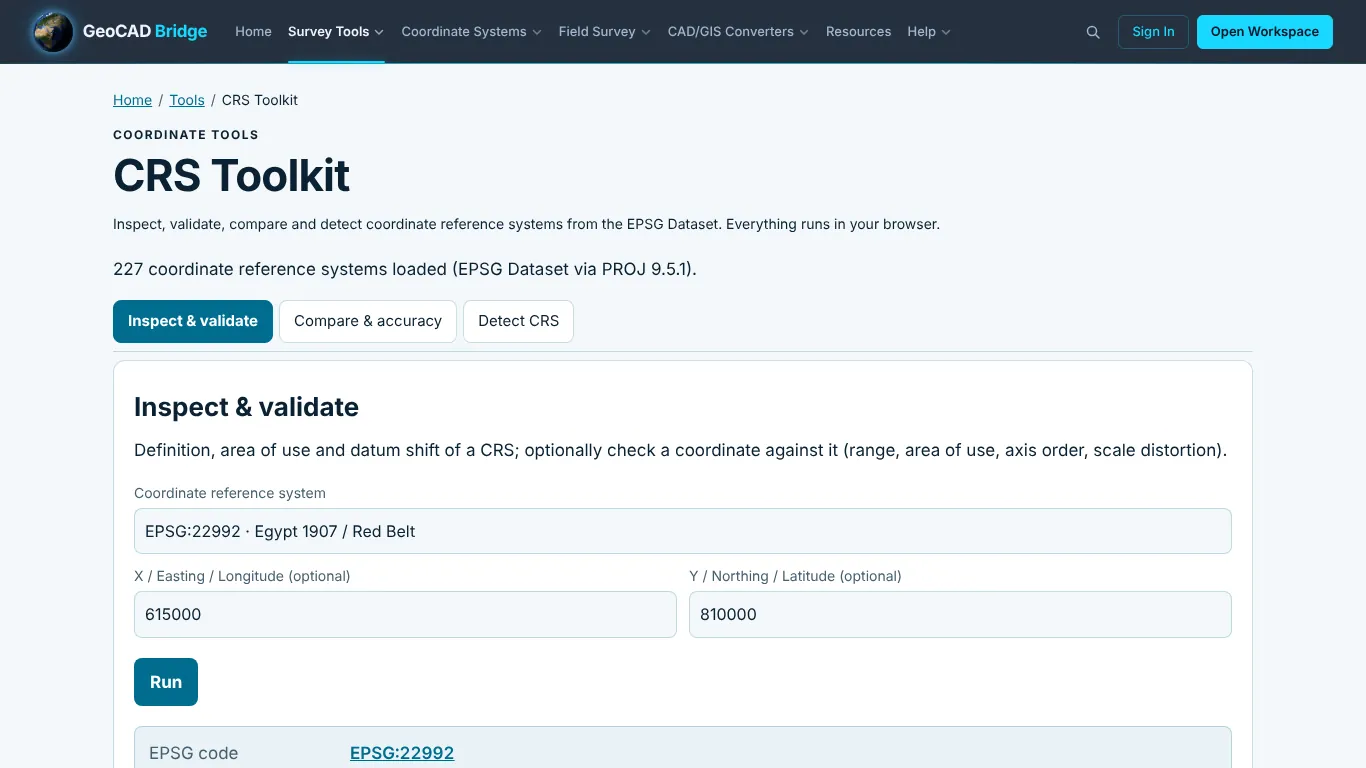This screenshot has width=1366, height=768.
Task: Open the CAD/GIS Converters dropdown
Action: [x=738, y=32]
